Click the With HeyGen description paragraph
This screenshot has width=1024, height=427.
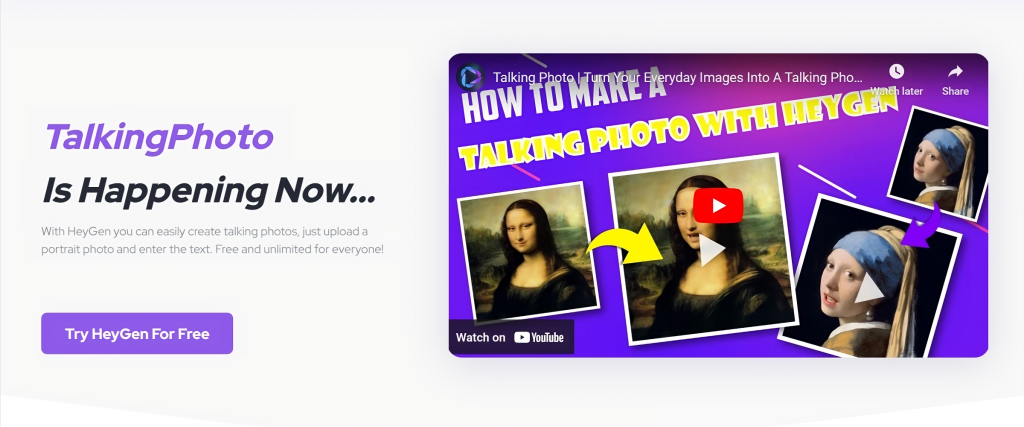212,240
